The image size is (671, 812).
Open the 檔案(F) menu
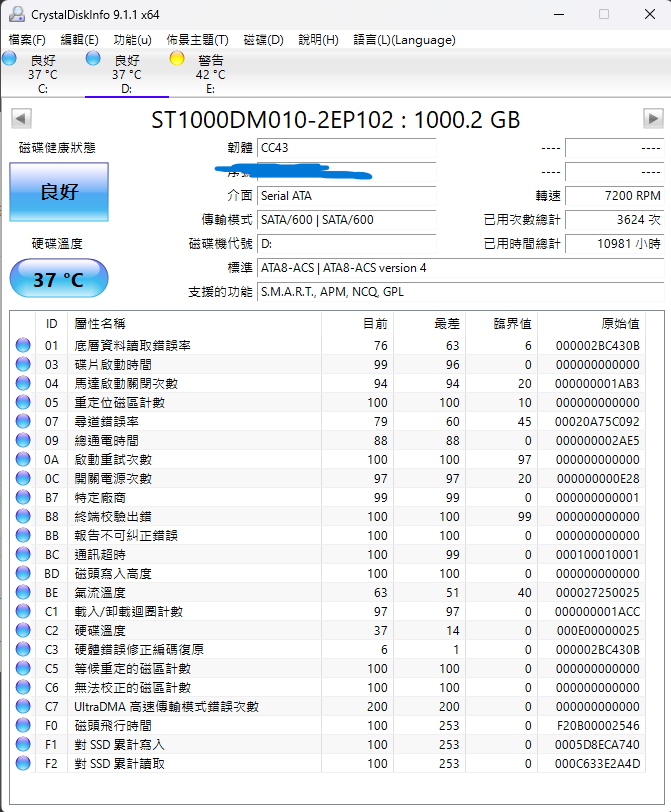click(x=27, y=40)
